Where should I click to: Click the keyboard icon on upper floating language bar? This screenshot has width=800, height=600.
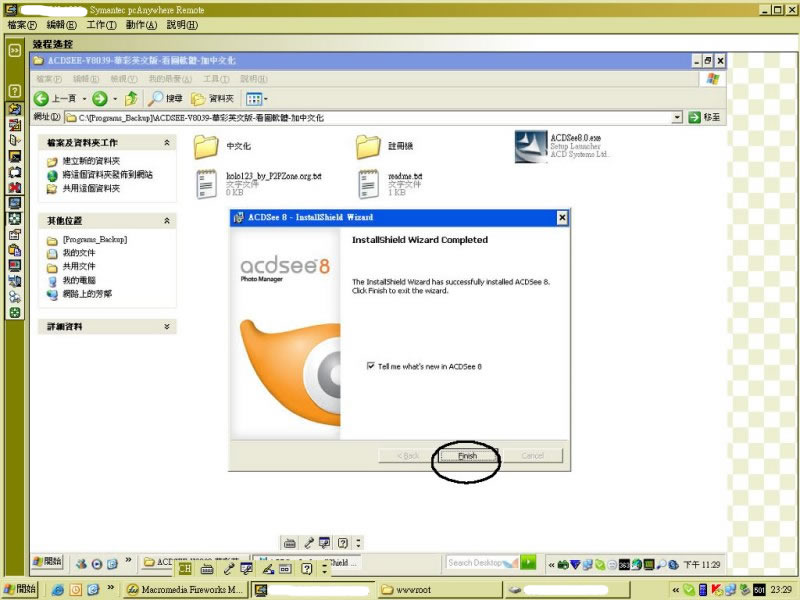(x=289, y=543)
